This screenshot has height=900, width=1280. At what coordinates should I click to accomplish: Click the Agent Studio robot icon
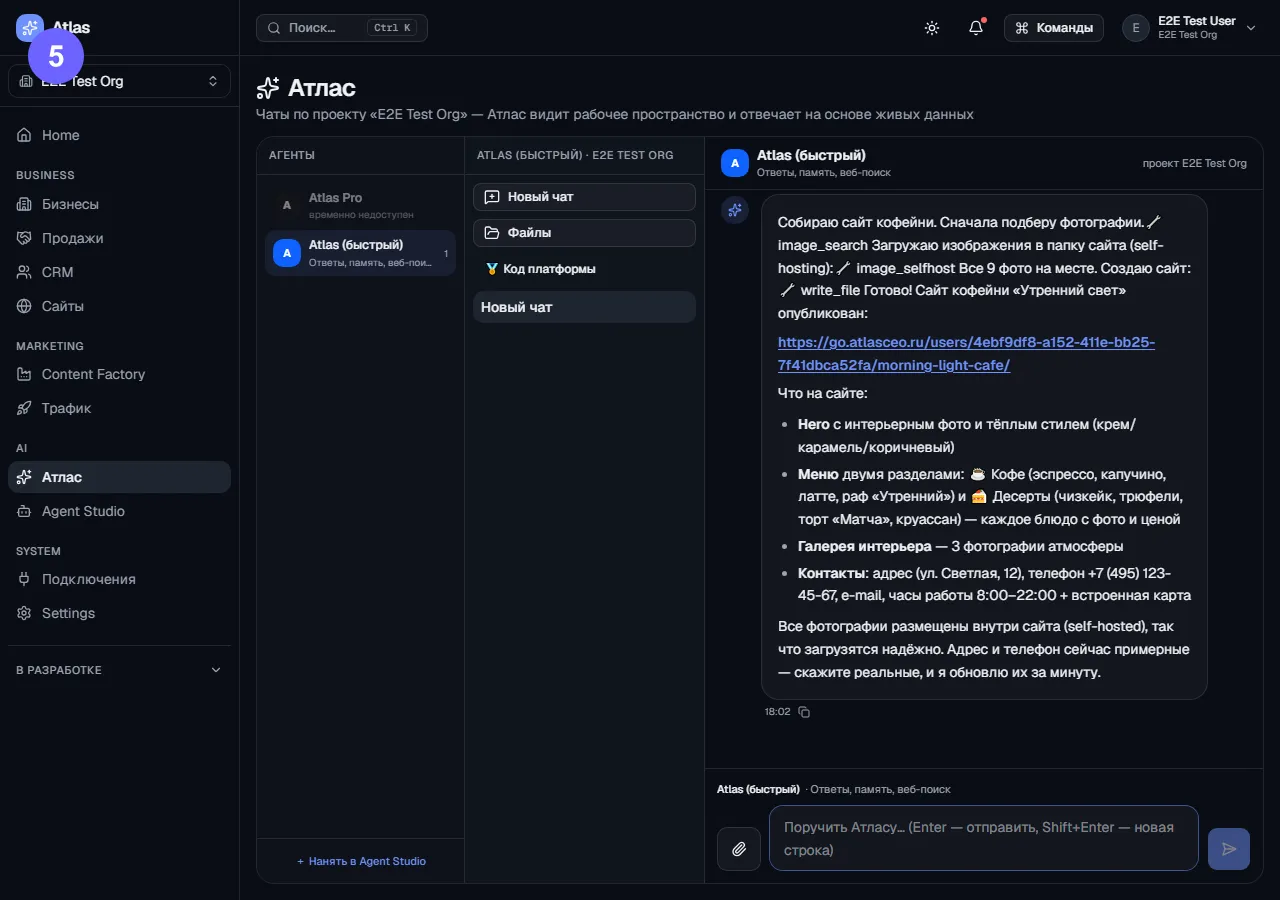[24, 511]
